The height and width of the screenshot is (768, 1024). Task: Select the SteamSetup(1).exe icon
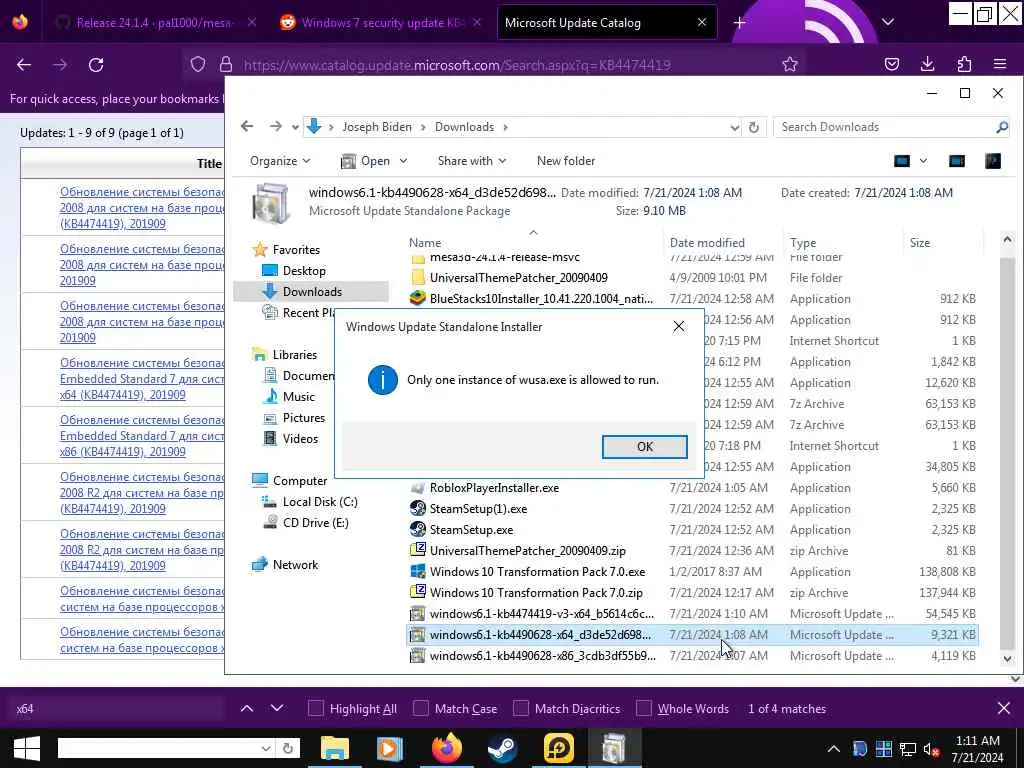point(418,509)
